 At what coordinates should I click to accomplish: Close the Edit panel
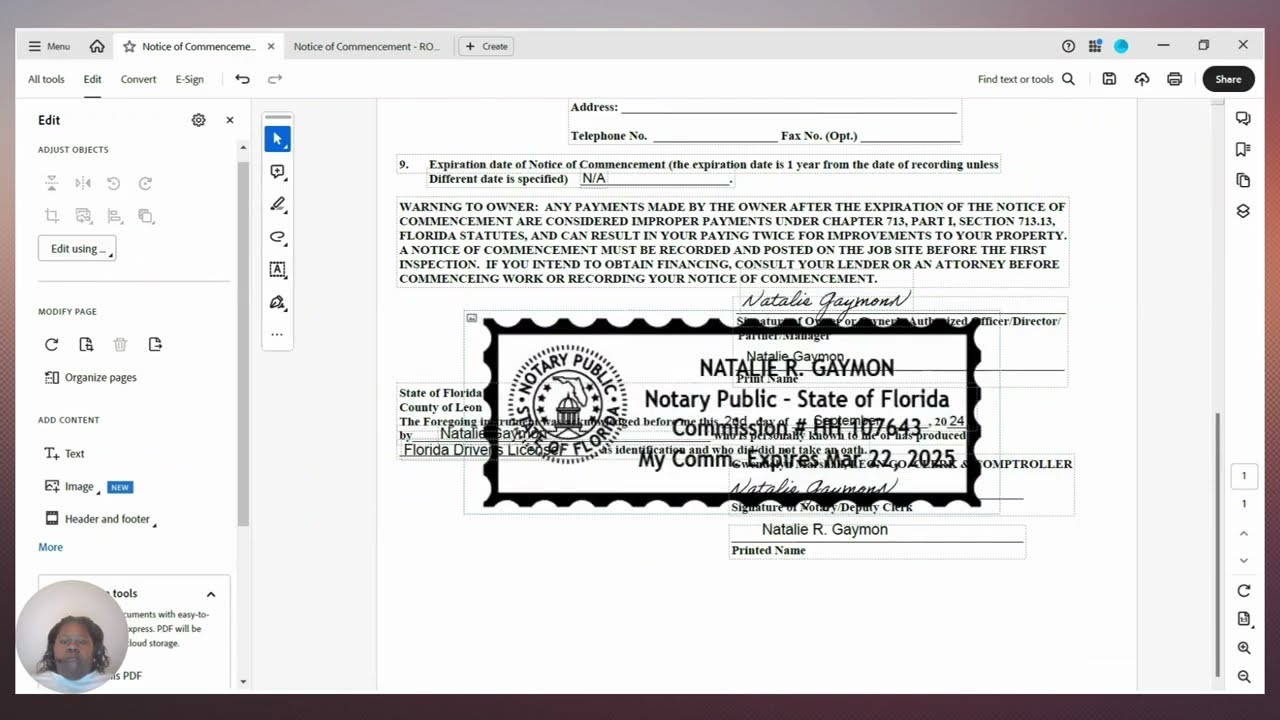pyautogui.click(x=230, y=120)
